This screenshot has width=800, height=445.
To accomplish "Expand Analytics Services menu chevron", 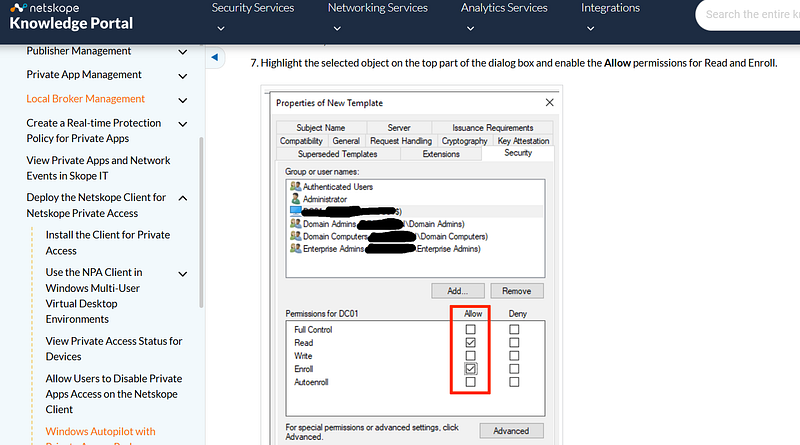I will (470, 29).
